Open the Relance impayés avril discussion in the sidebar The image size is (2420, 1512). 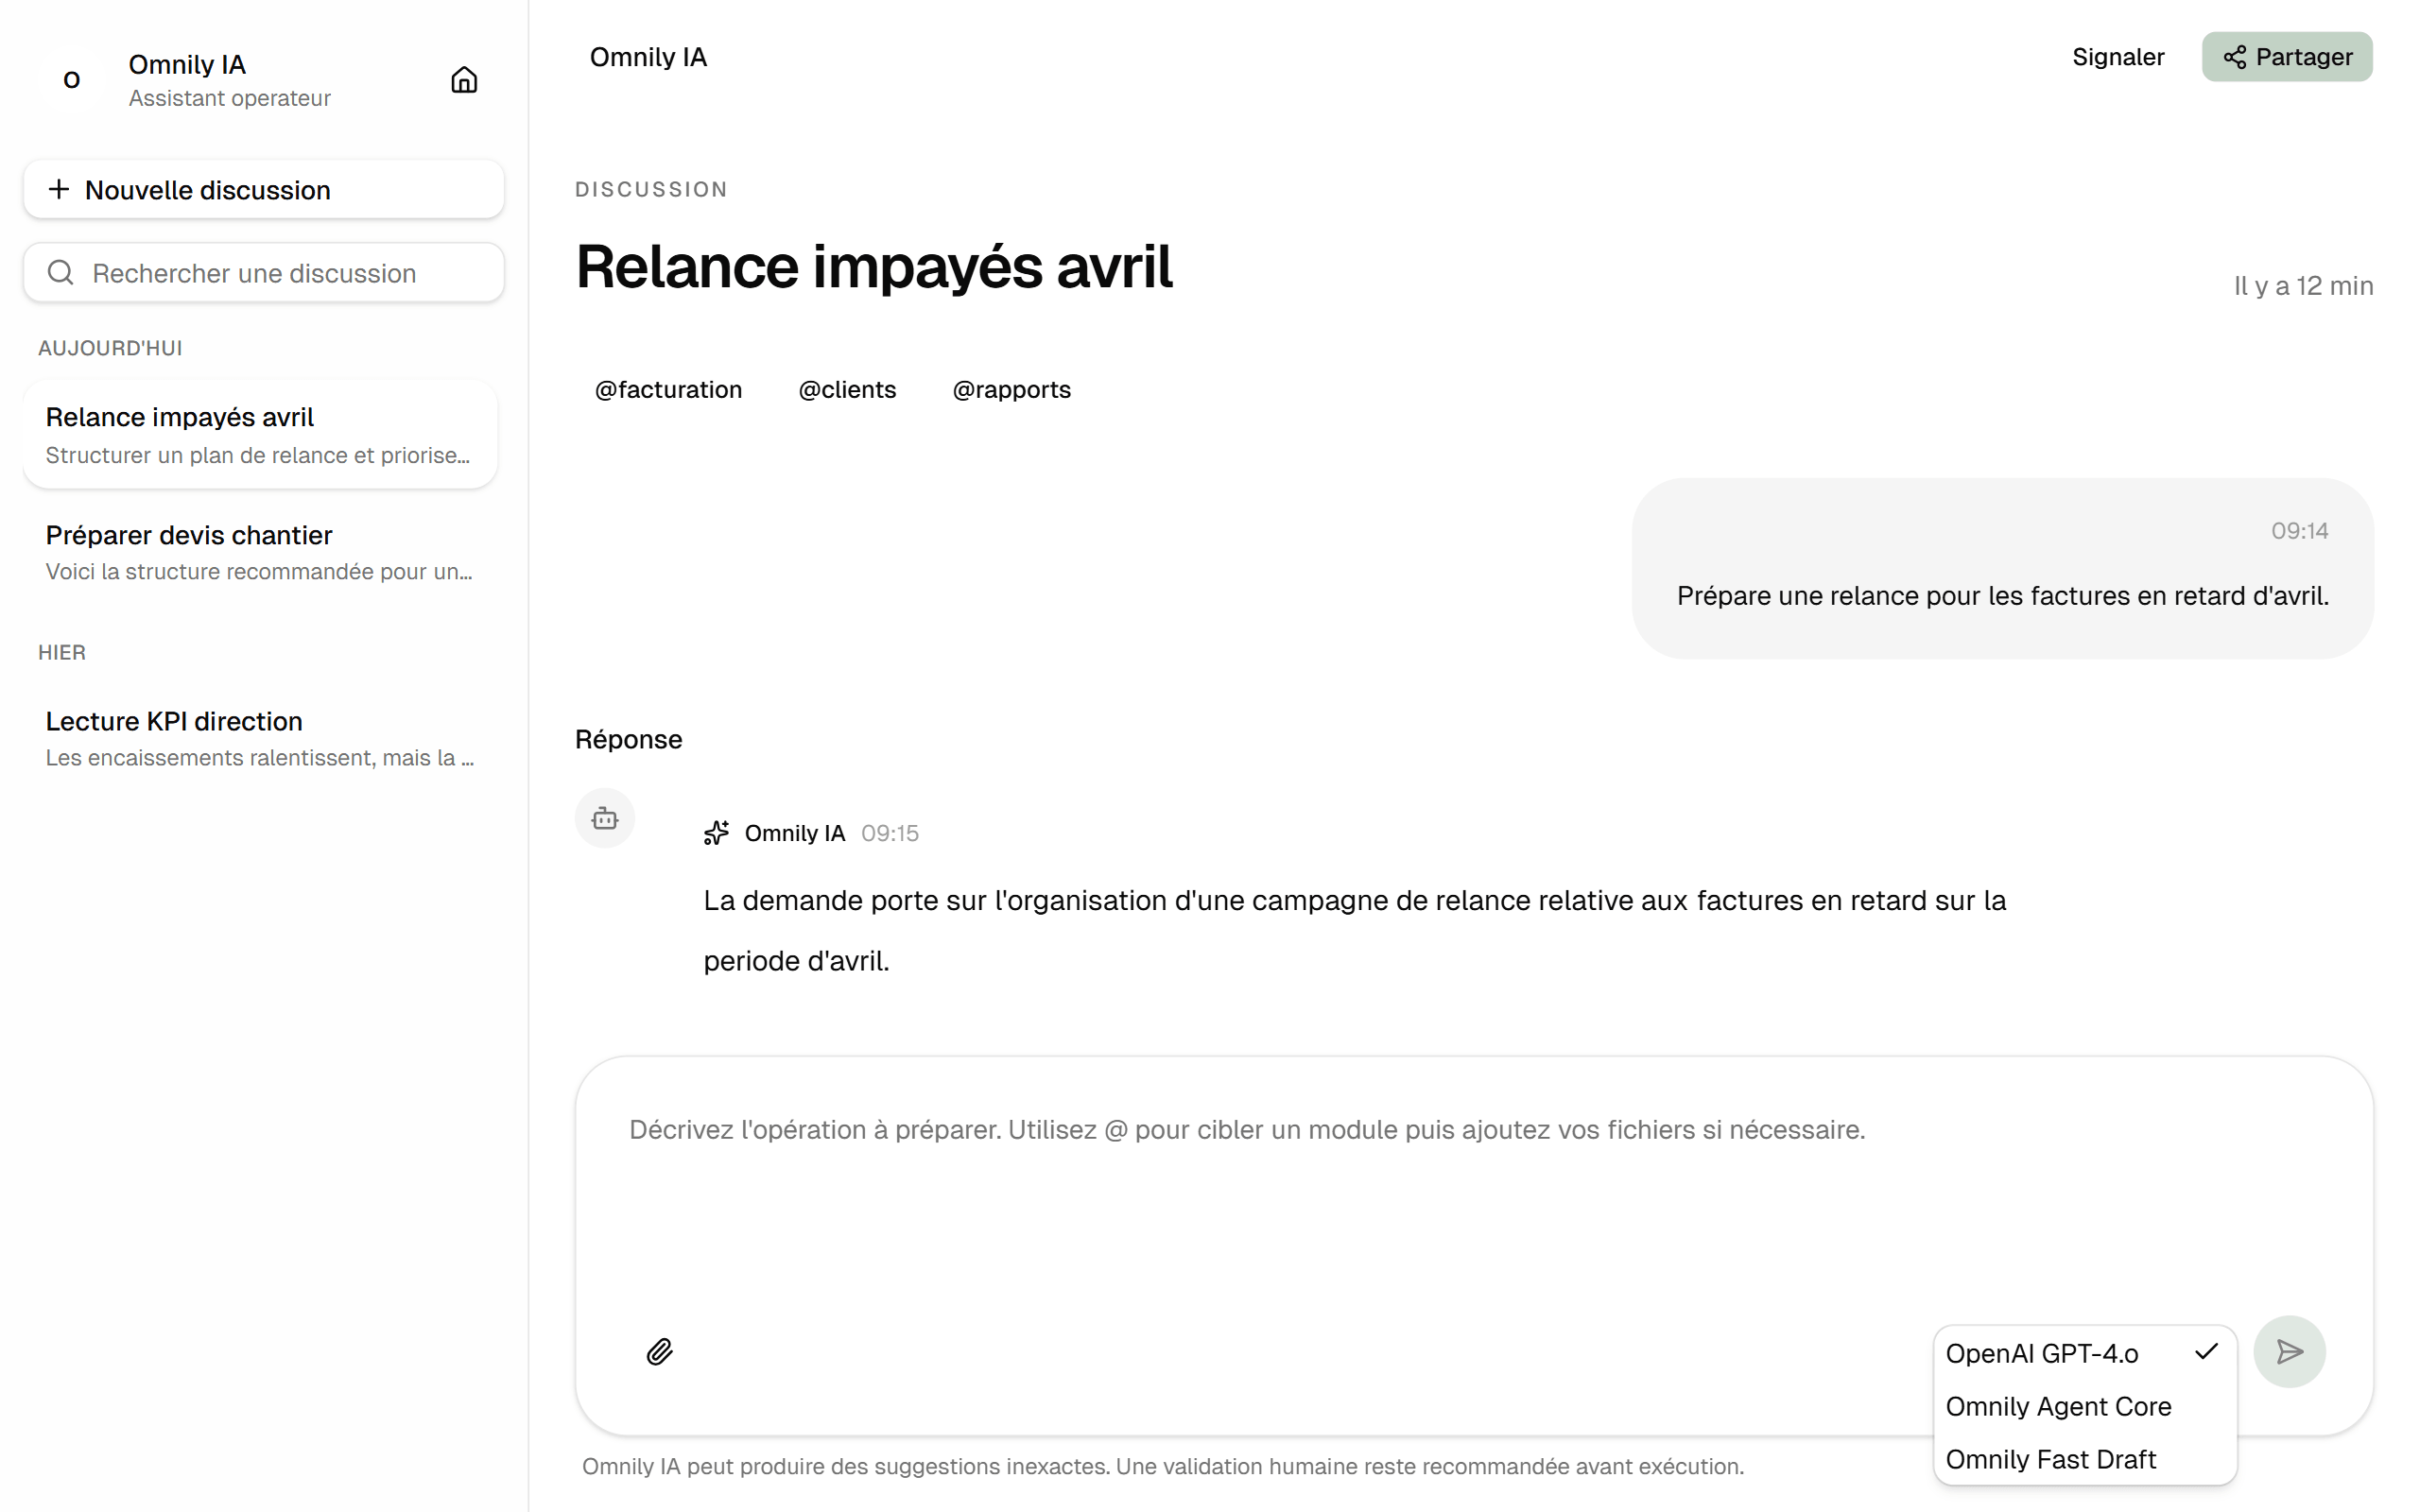(260, 435)
